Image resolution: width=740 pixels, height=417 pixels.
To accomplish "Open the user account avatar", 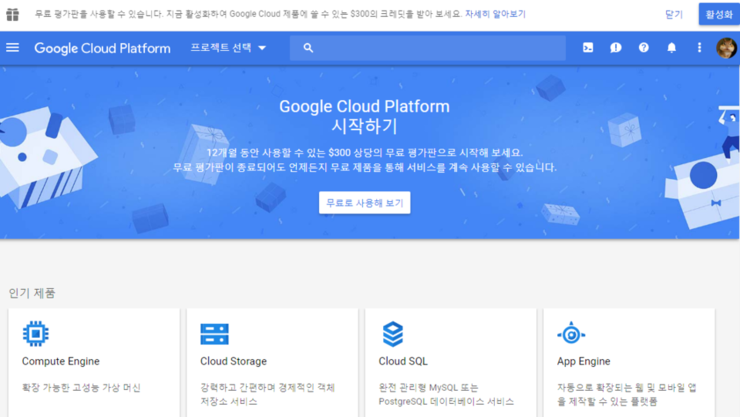I will [x=726, y=48].
